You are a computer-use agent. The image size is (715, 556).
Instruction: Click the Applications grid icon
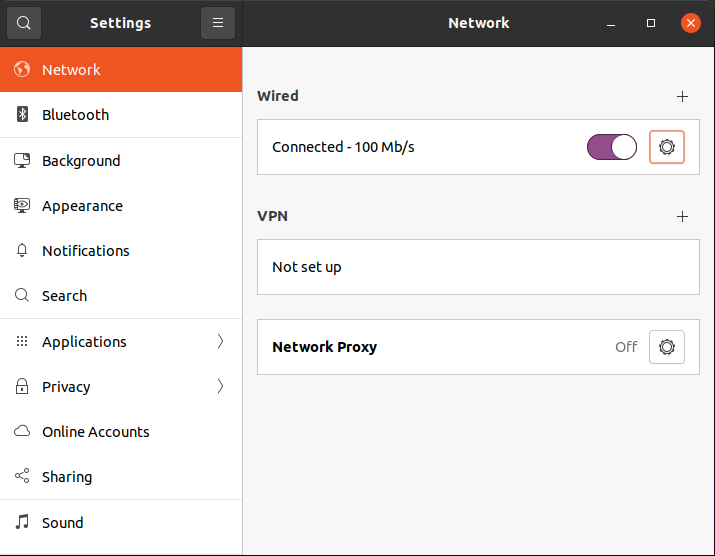tap(22, 341)
